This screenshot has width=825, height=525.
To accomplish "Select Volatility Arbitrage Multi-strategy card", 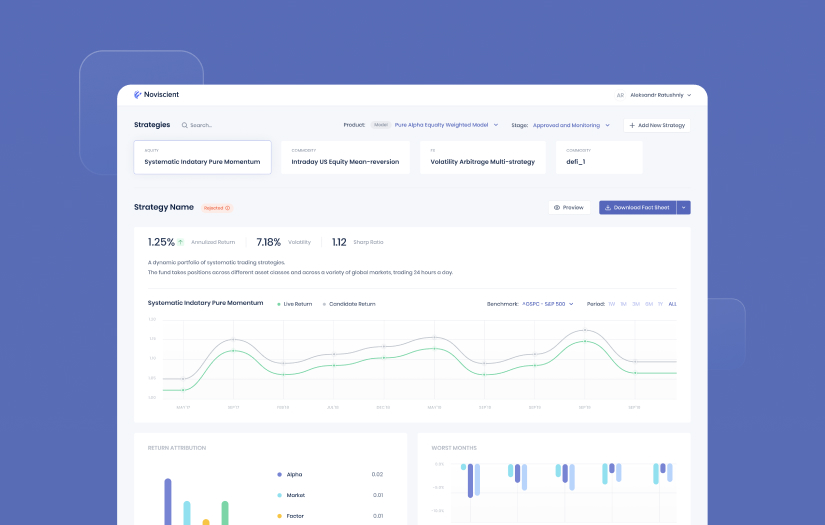I will [x=482, y=157].
